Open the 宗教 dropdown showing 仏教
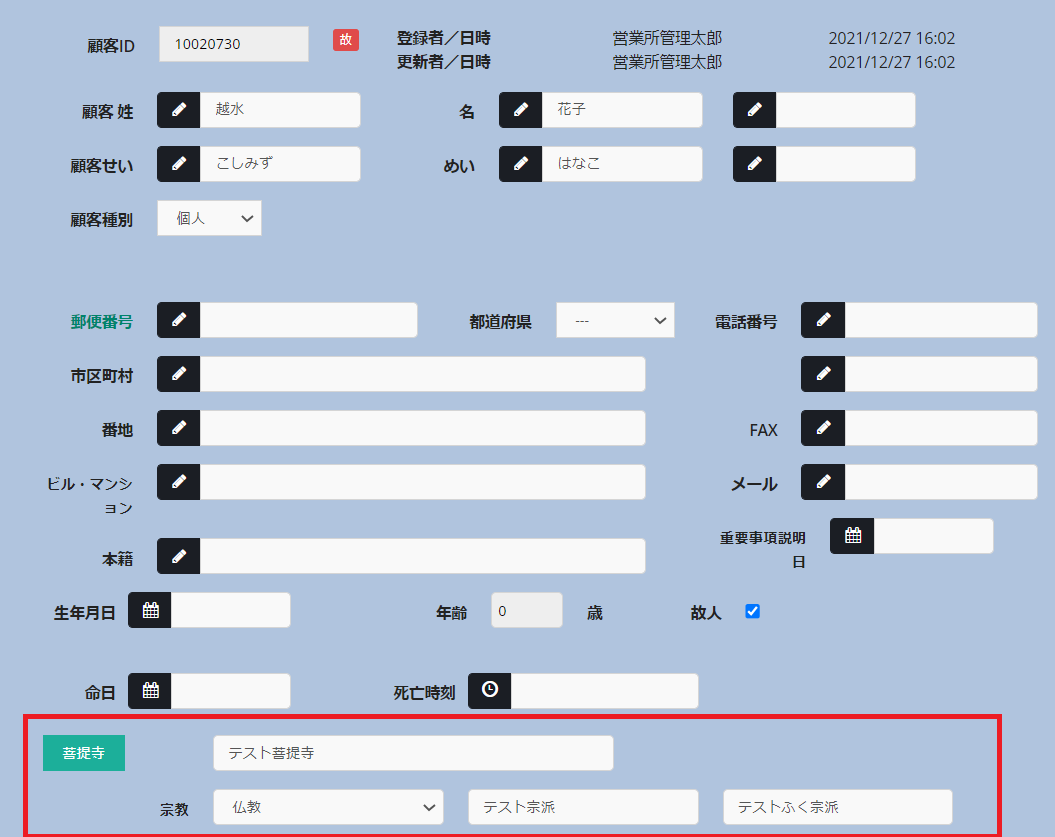 coord(328,807)
